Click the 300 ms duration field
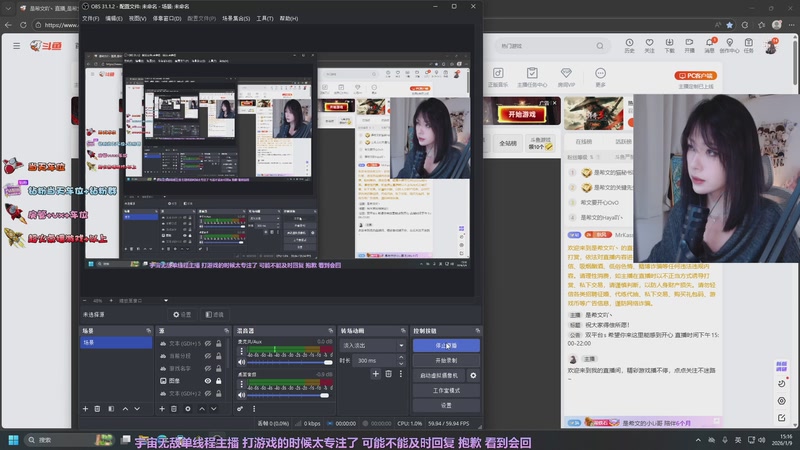The image size is (800, 450). [376, 360]
